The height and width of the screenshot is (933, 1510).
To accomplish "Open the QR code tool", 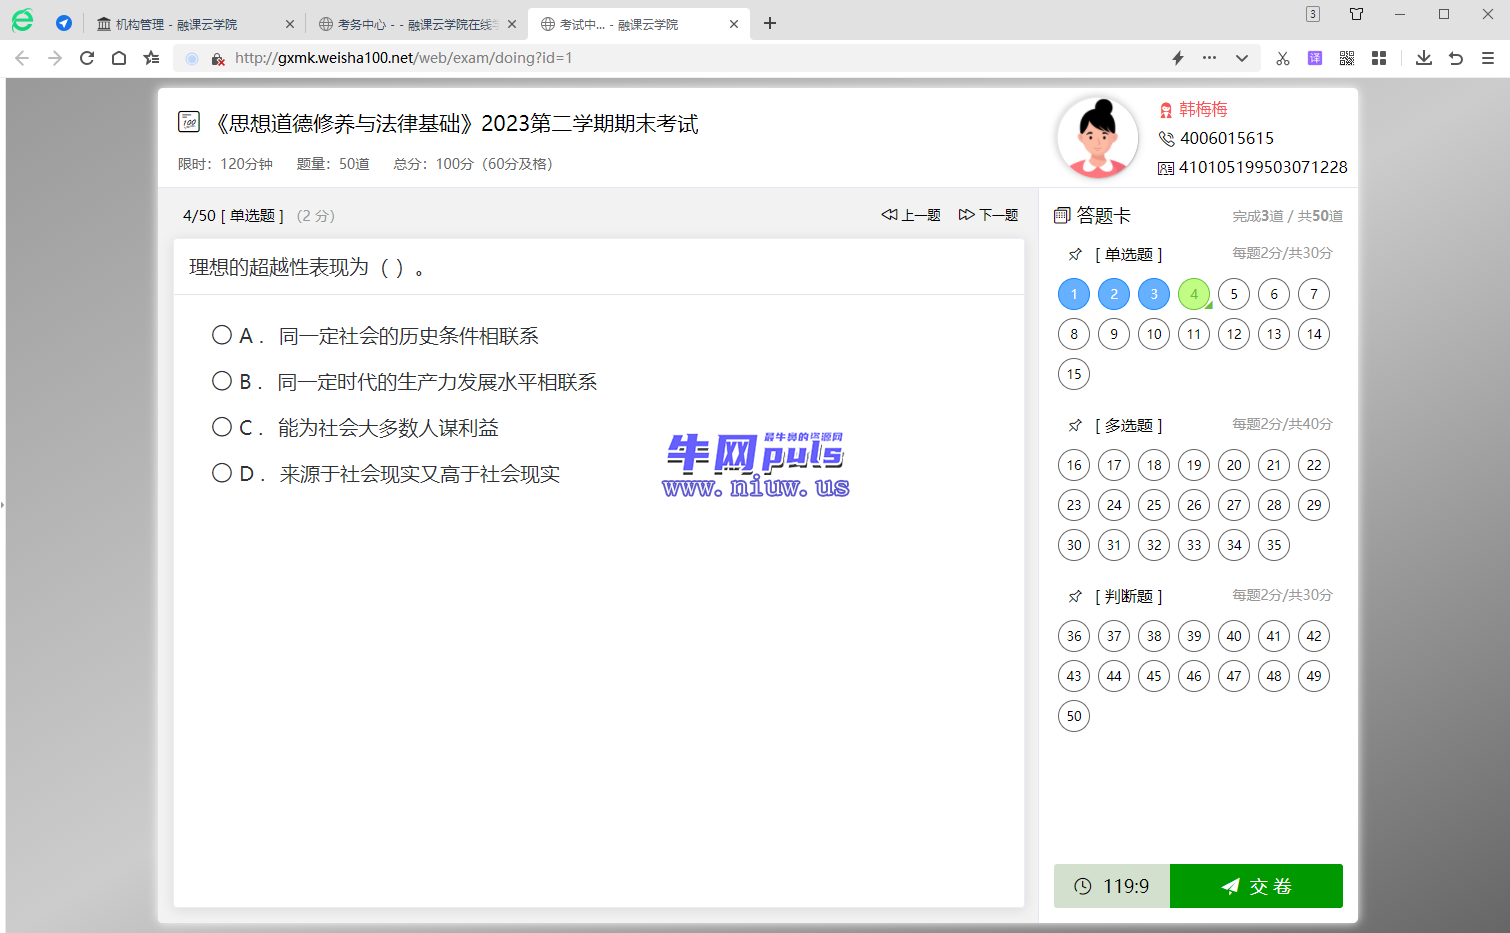I will [1347, 58].
